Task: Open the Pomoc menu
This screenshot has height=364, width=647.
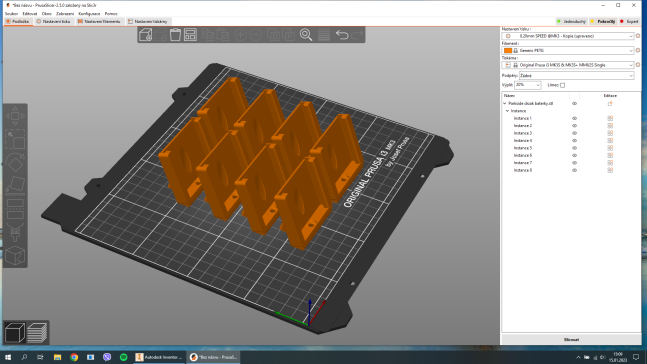Action: 111,14
